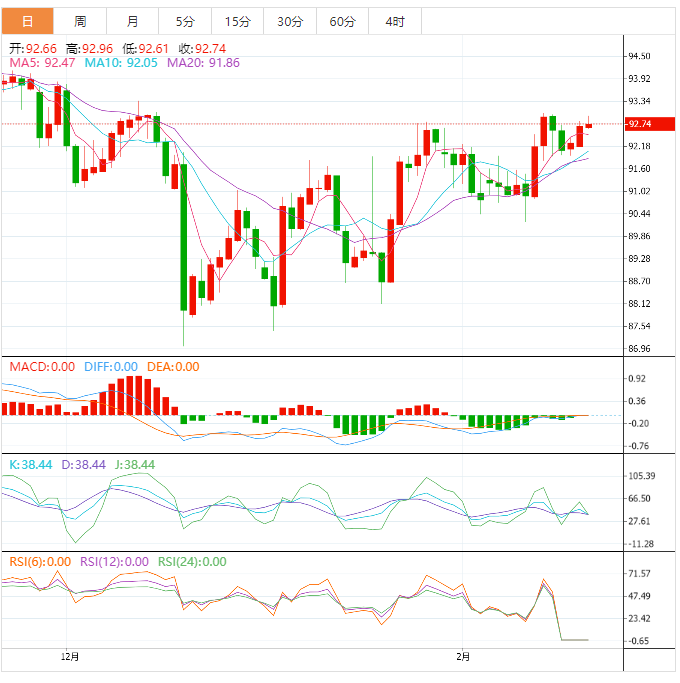Screen dimensions: 680x683
Task: Click the 86.96 price axis label
Action: (x=639, y=348)
